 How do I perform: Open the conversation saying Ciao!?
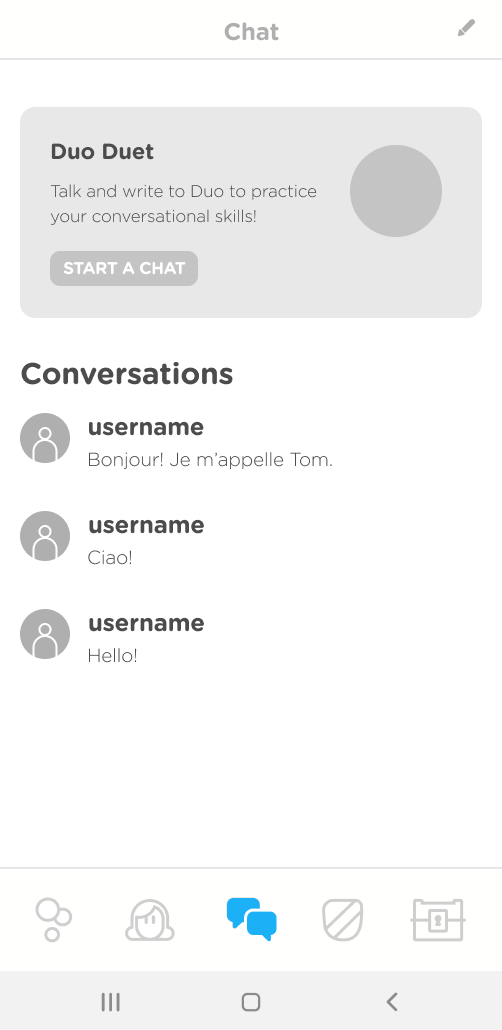coord(251,540)
